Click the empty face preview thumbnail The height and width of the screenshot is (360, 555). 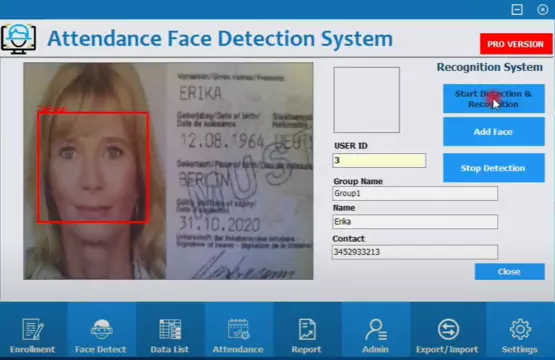click(366, 100)
